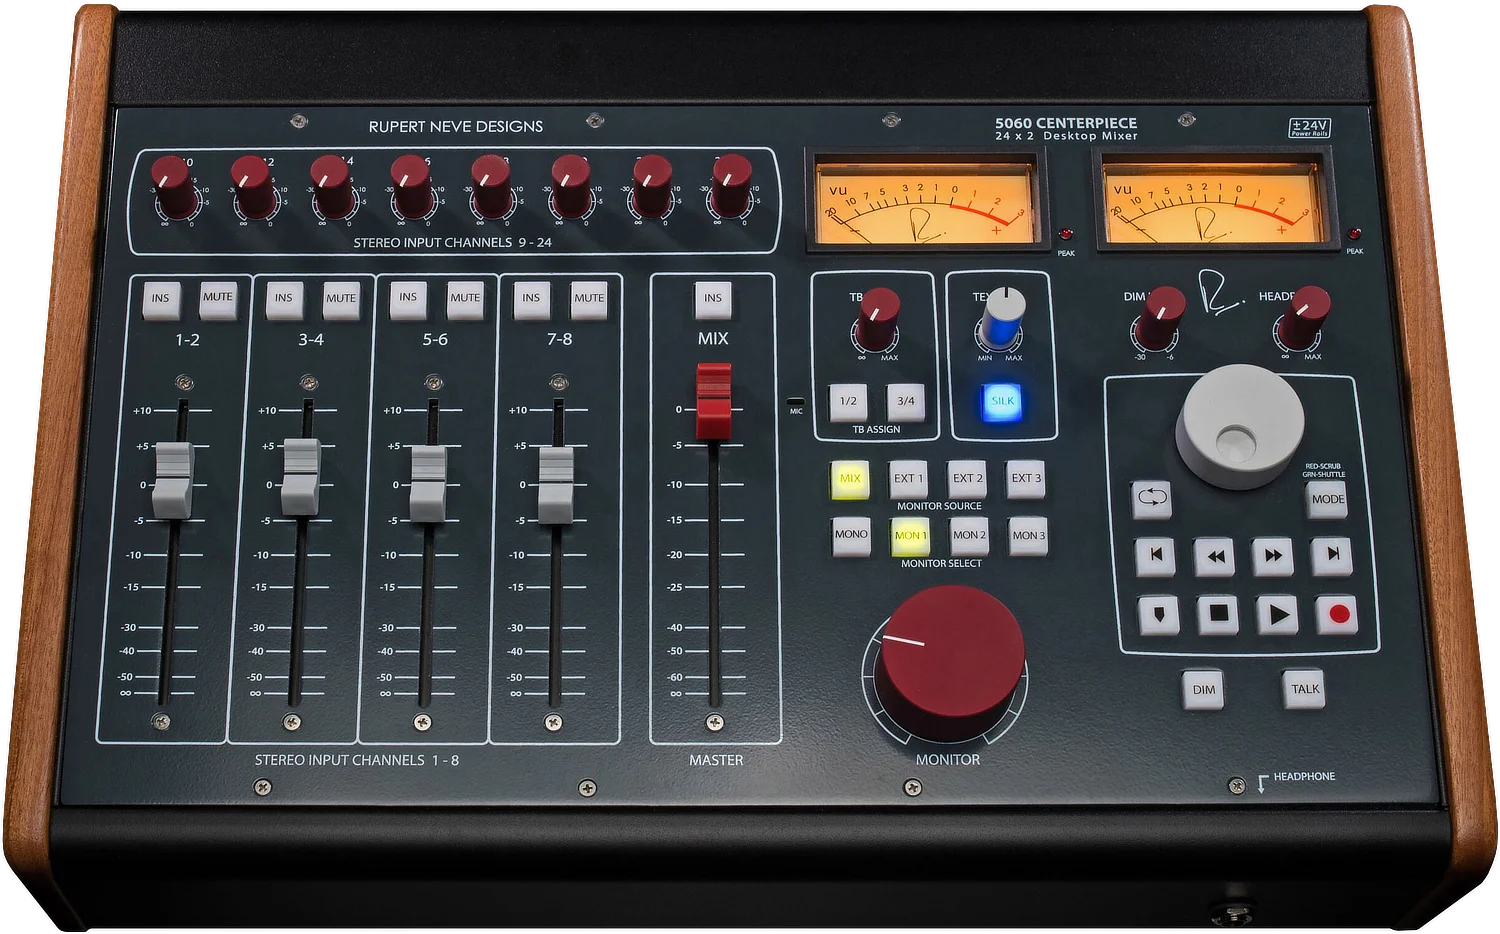Arm recording with the red record button

coord(1338,614)
